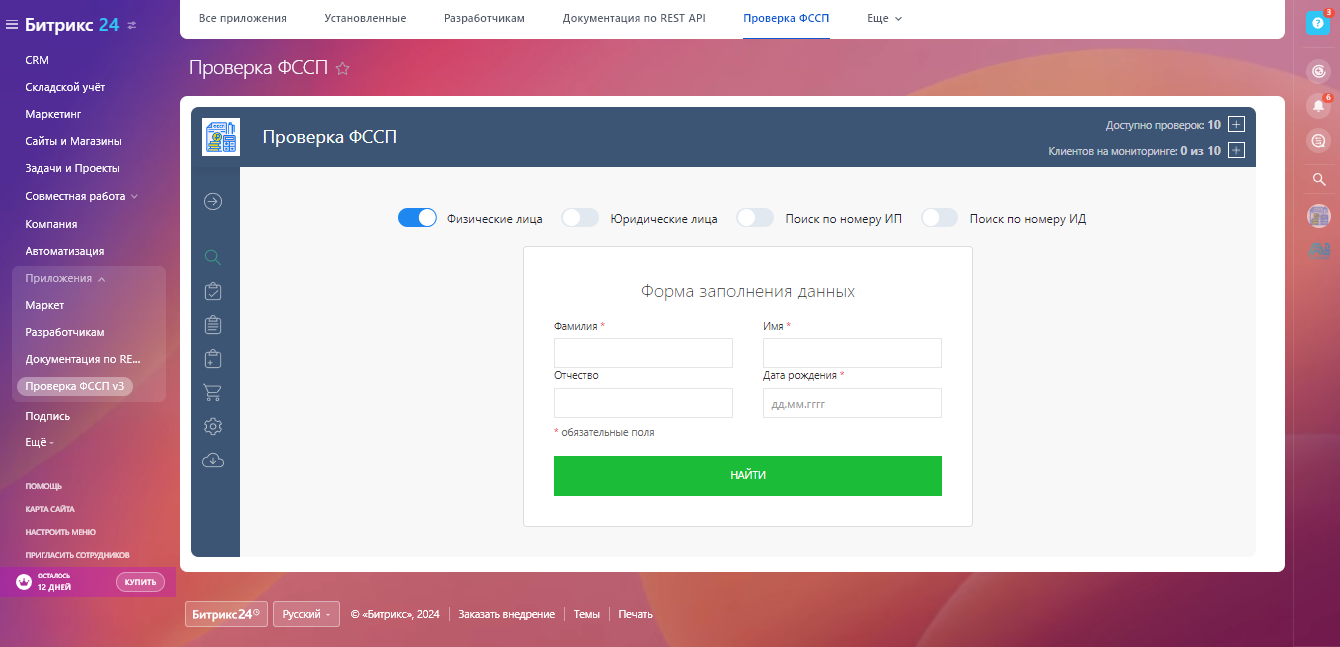Open the gear settings icon in app sidebar
Screen dimensions: 1340x647
(212, 426)
